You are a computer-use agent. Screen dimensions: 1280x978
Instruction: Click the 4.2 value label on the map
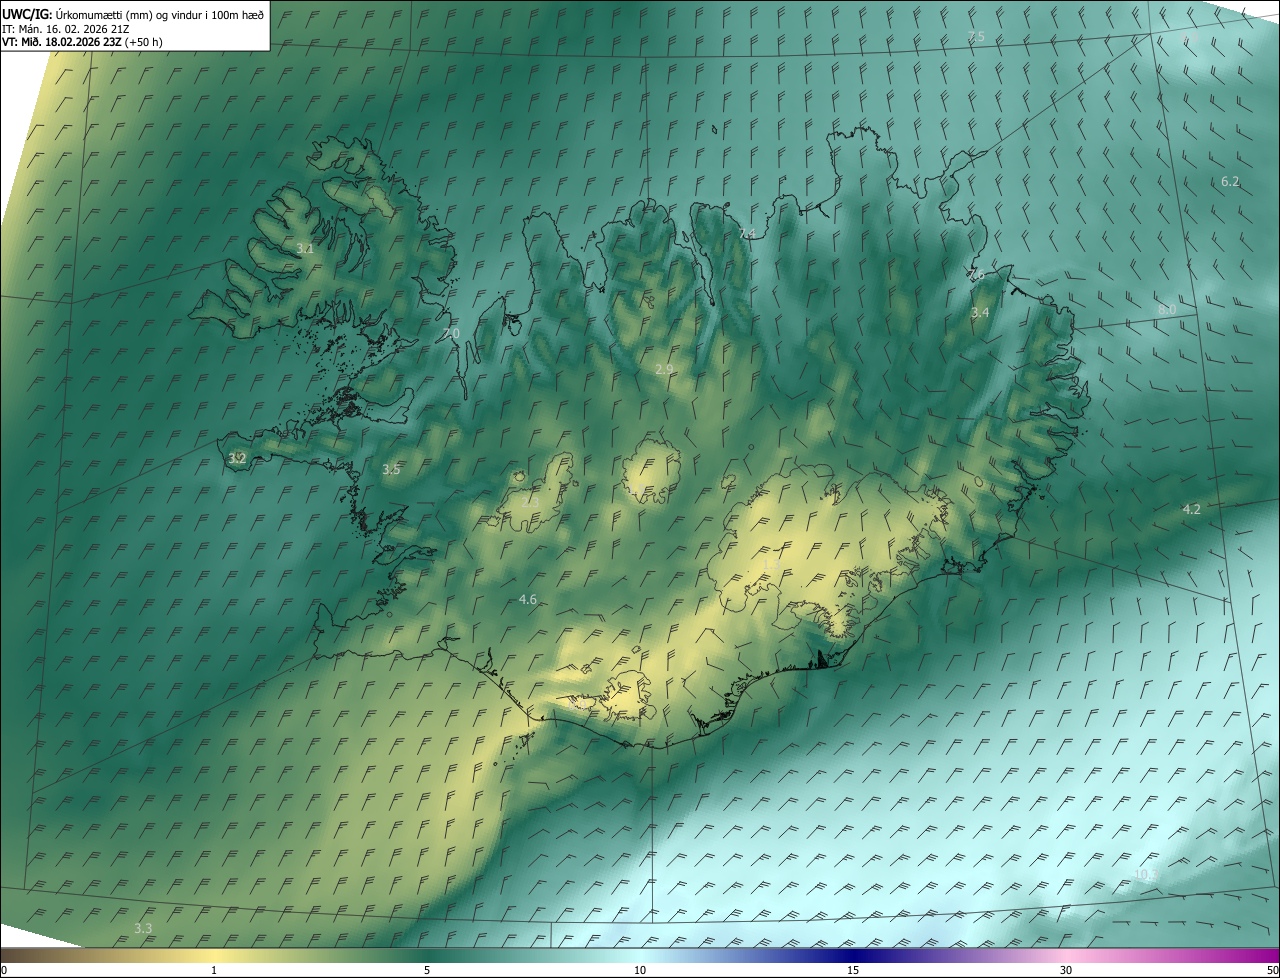[1191, 509]
